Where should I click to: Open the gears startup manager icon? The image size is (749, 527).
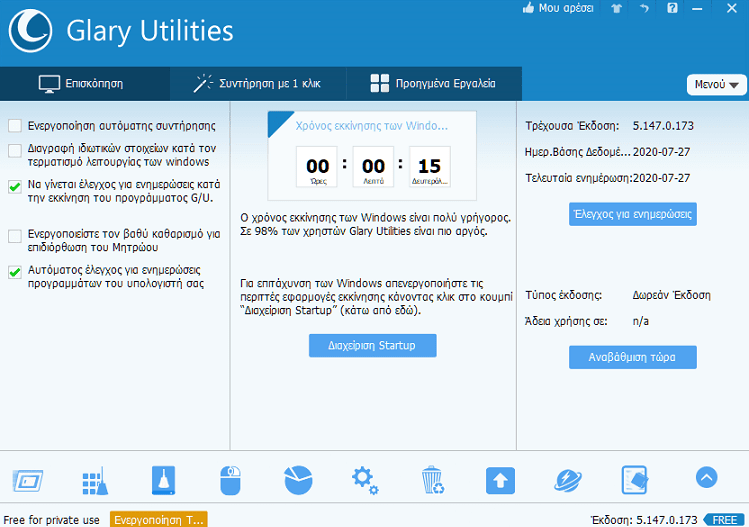tap(365, 480)
